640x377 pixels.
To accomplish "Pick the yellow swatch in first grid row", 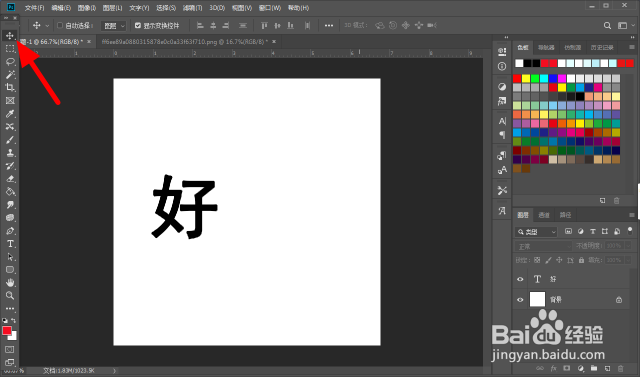I will 526,78.
